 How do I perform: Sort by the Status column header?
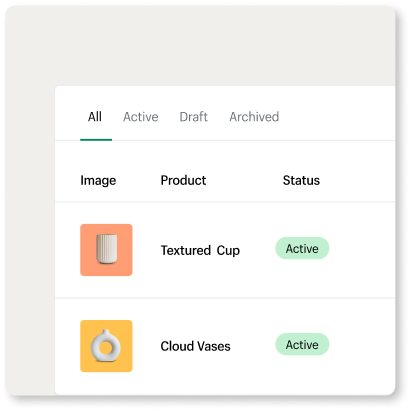click(301, 180)
